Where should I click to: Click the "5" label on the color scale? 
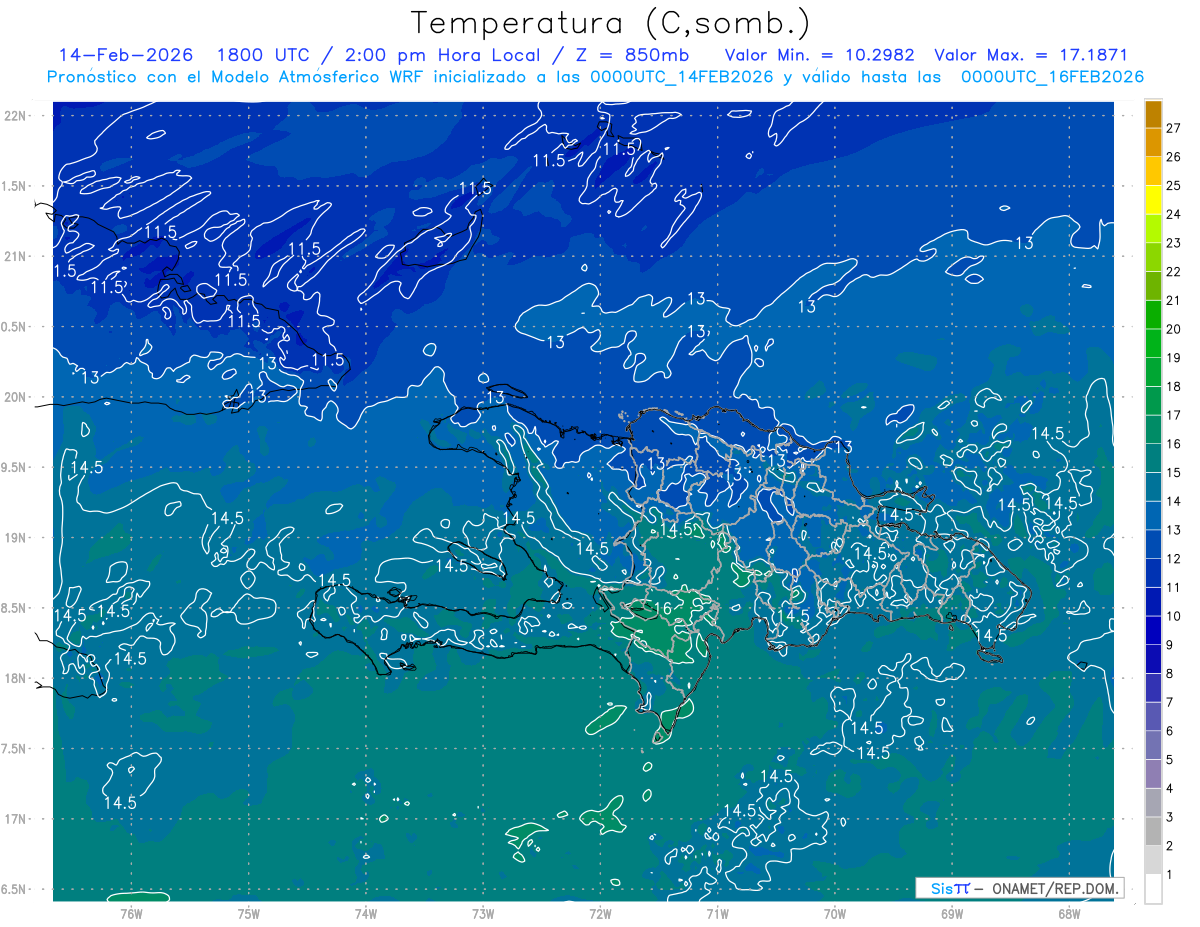[1170, 760]
